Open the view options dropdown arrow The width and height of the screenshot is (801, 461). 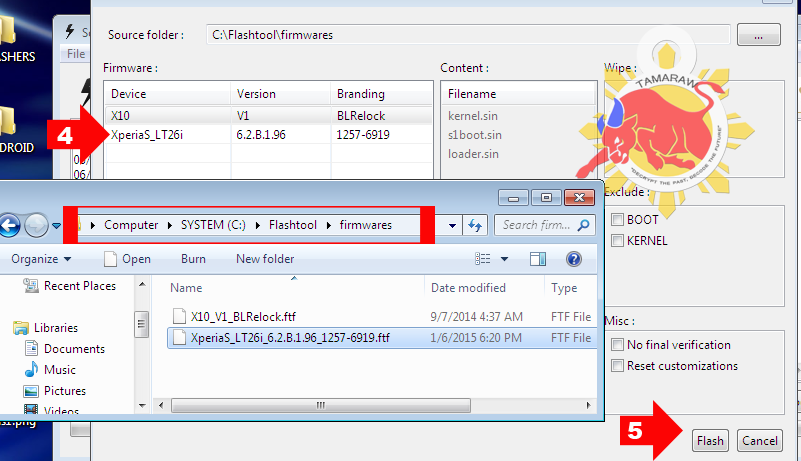504,259
